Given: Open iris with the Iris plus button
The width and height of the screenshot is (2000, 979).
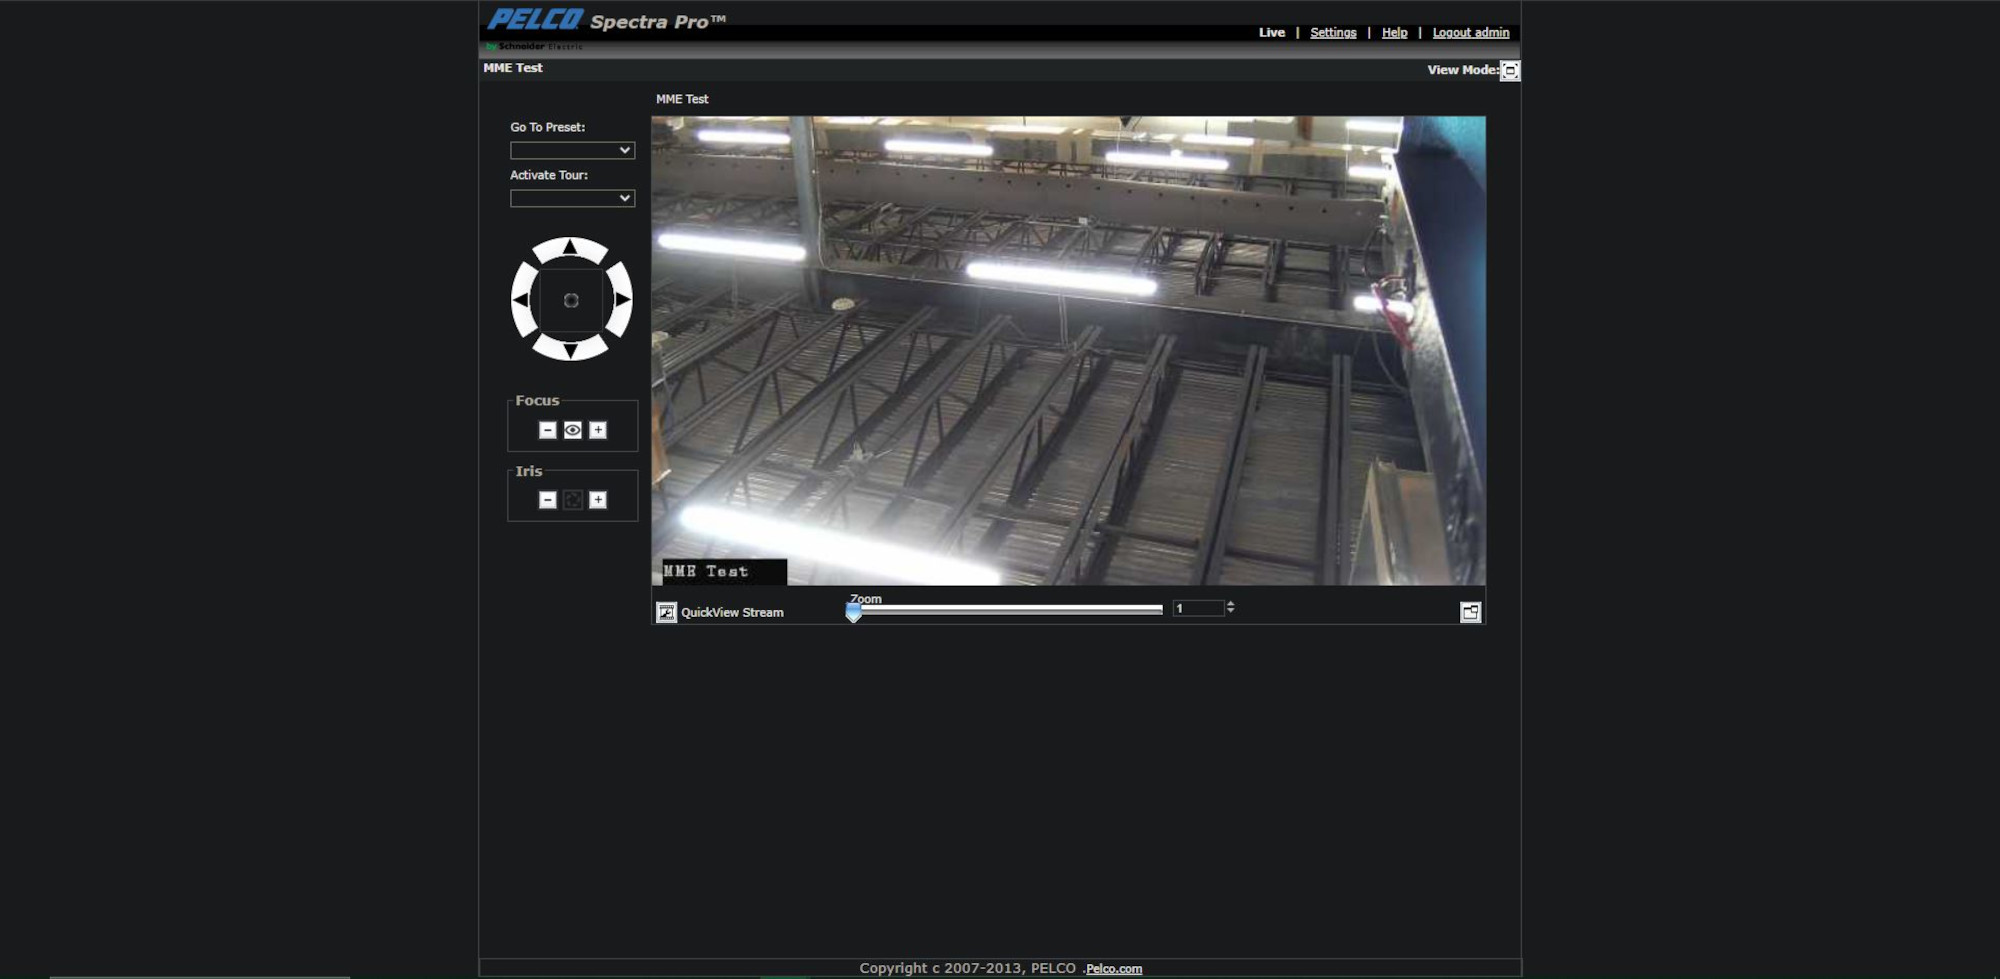Looking at the screenshot, I should tap(597, 500).
